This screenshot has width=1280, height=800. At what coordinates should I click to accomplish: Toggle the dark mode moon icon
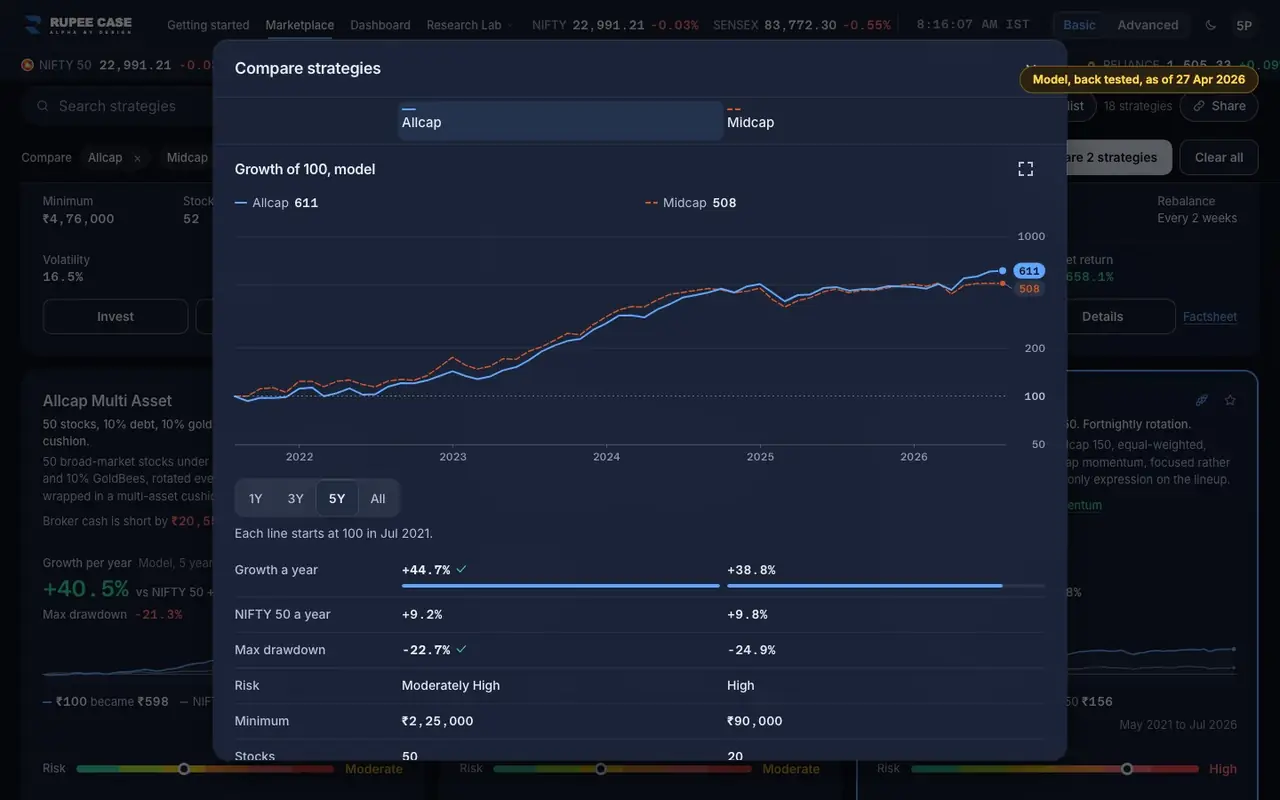click(1211, 25)
